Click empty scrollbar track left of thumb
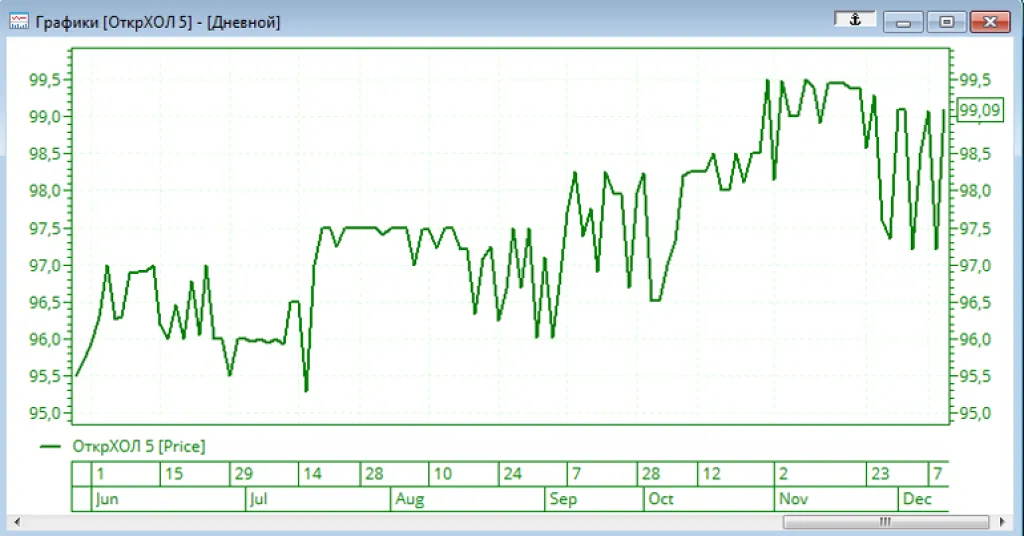Image resolution: width=1024 pixels, height=536 pixels. coord(400,522)
